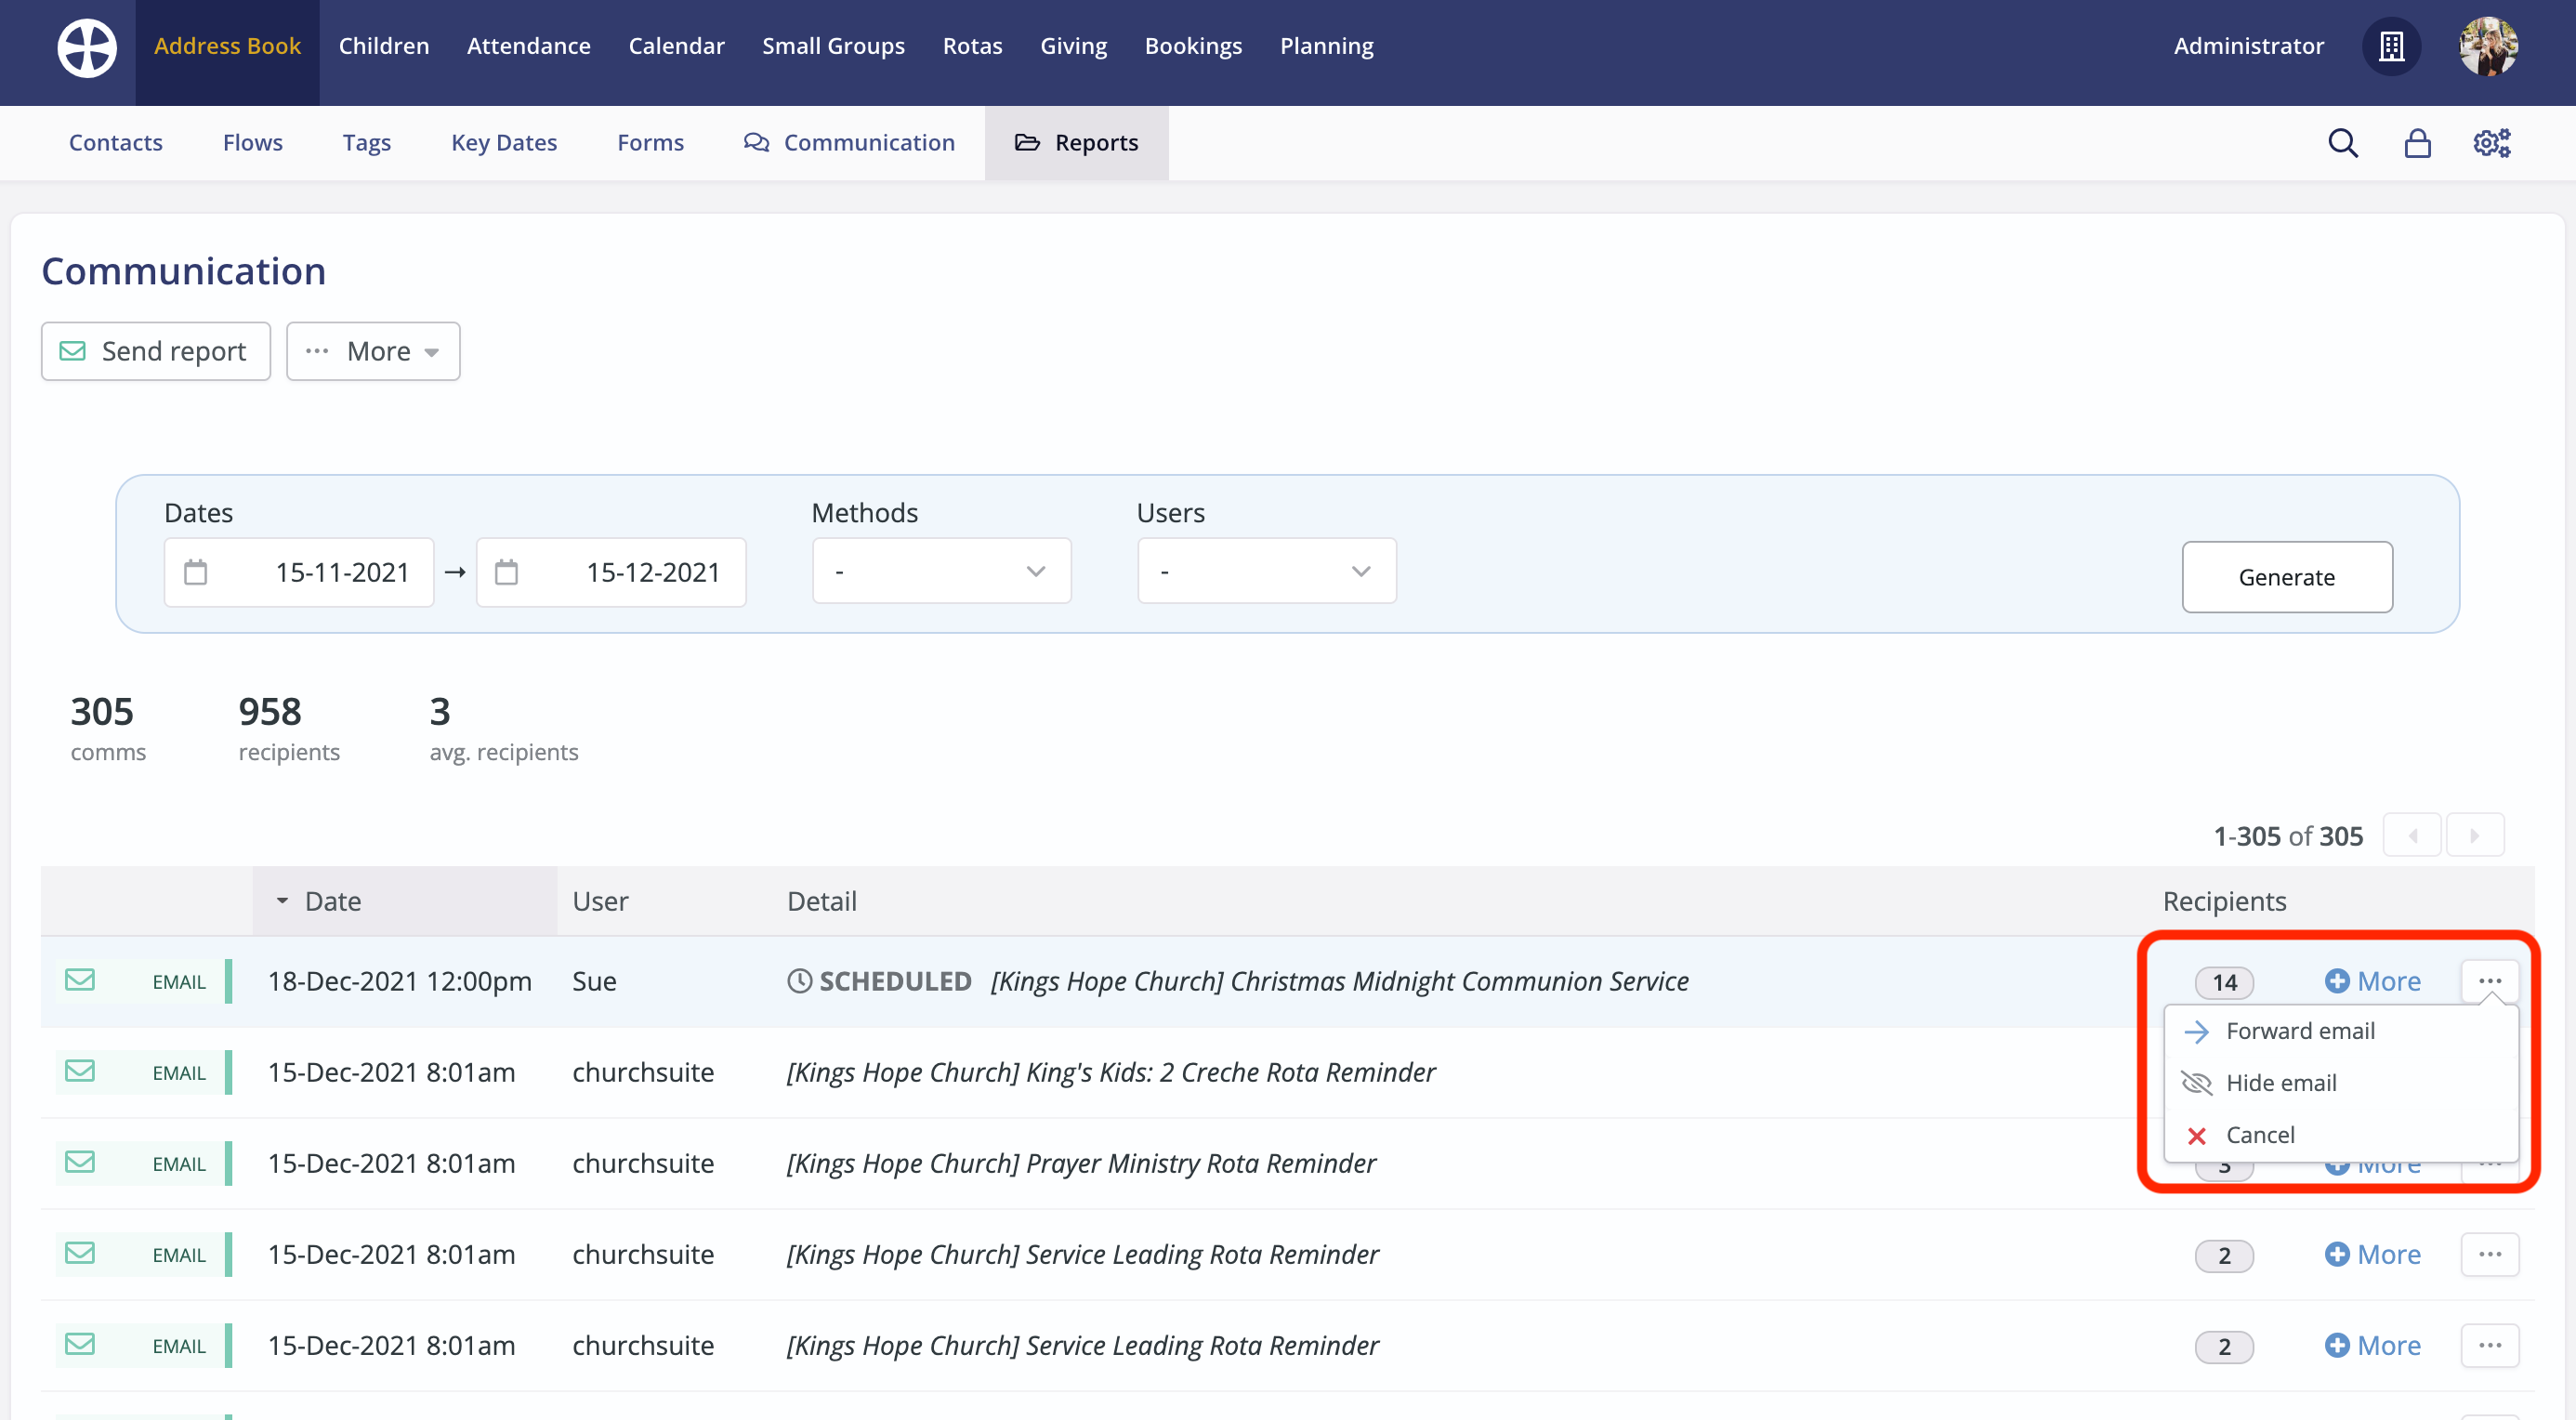The width and height of the screenshot is (2576, 1420).
Task: Open your profile avatar menu
Action: click(2489, 46)
